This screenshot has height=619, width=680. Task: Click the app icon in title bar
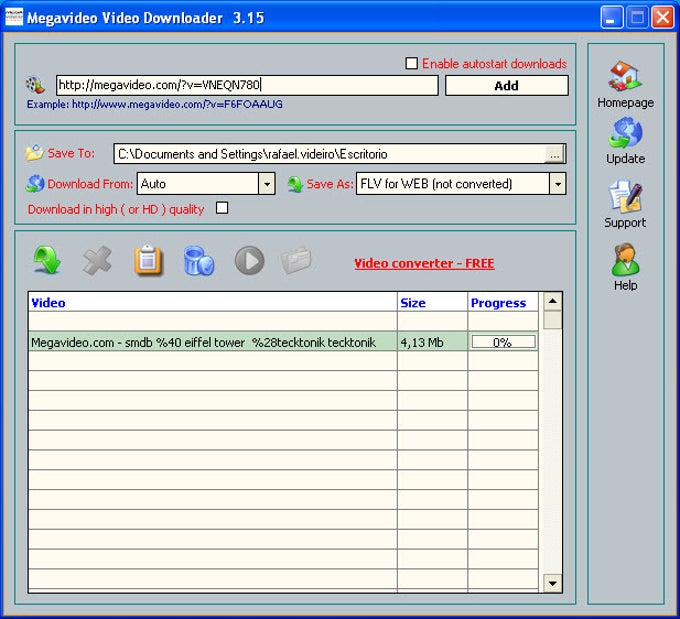point(14,16)
